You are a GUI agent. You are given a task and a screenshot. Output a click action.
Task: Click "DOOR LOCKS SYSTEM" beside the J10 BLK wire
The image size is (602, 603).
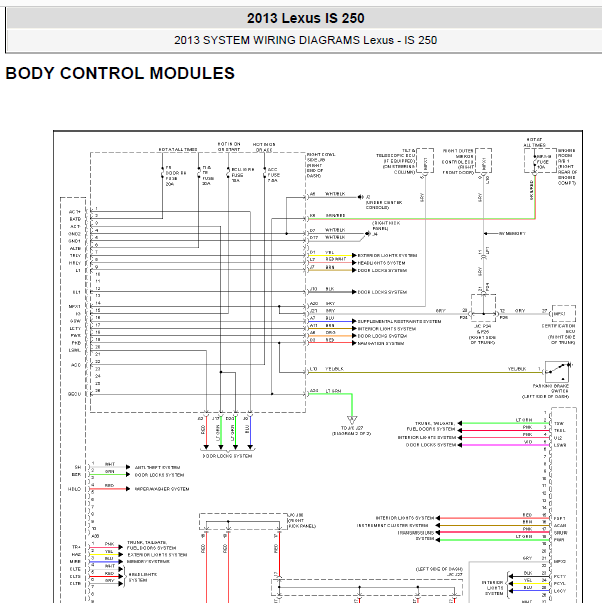coord(382,292)
